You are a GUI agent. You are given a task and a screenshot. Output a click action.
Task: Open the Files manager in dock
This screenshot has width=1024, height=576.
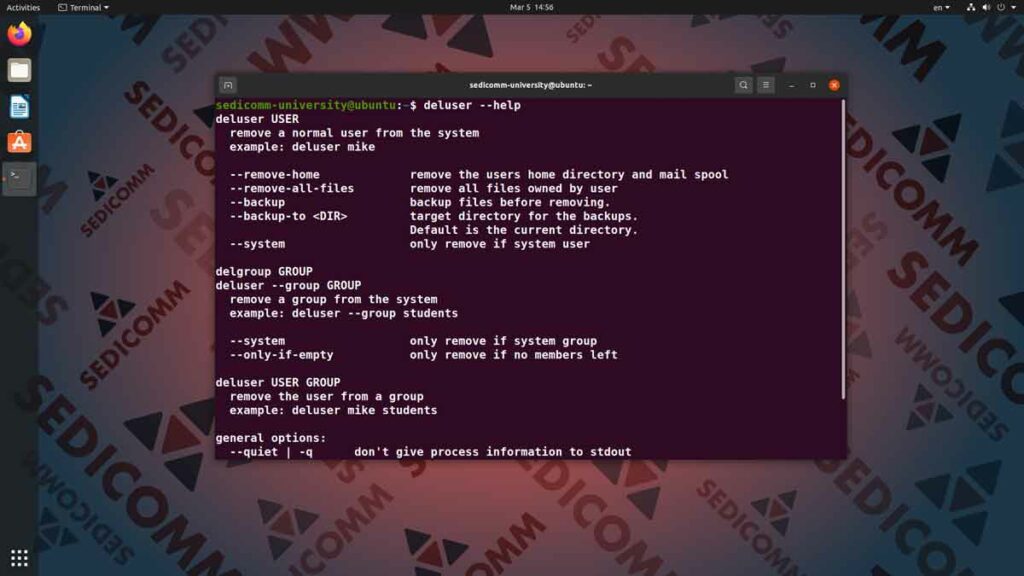point(19,70)
